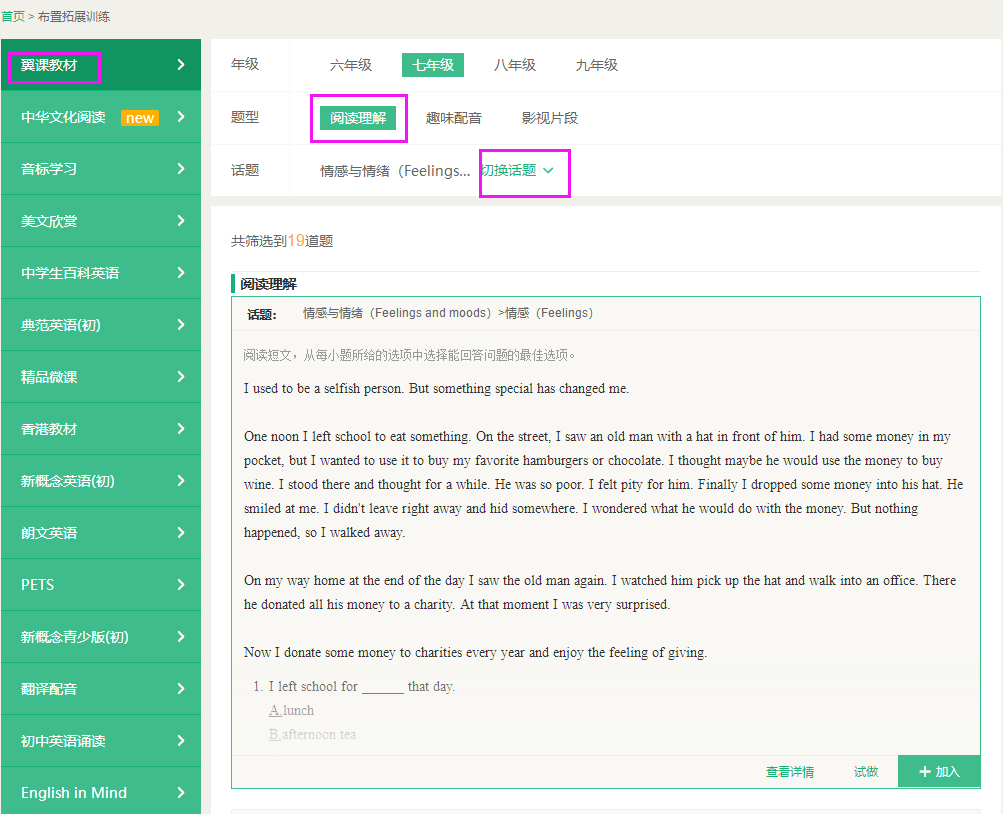This screenshot has width=1003, height=814.
Task: Switch to 趣味配音 question type
Action: point(454,118)
